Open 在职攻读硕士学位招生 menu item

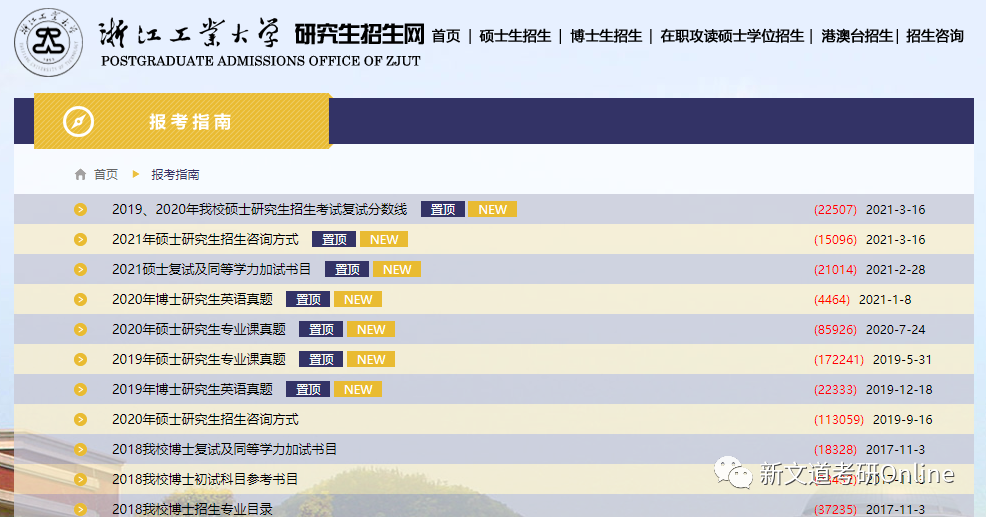click(732, 36)
